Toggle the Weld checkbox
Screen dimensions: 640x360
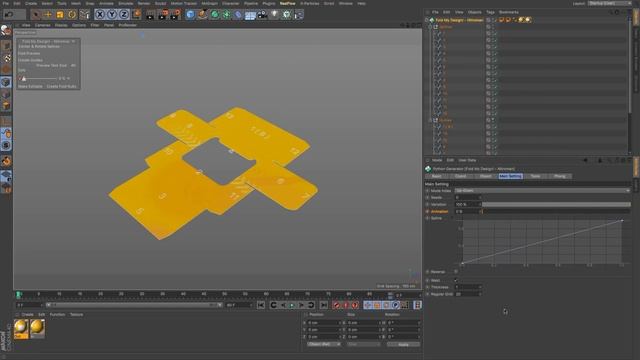[x=456, y=280]
